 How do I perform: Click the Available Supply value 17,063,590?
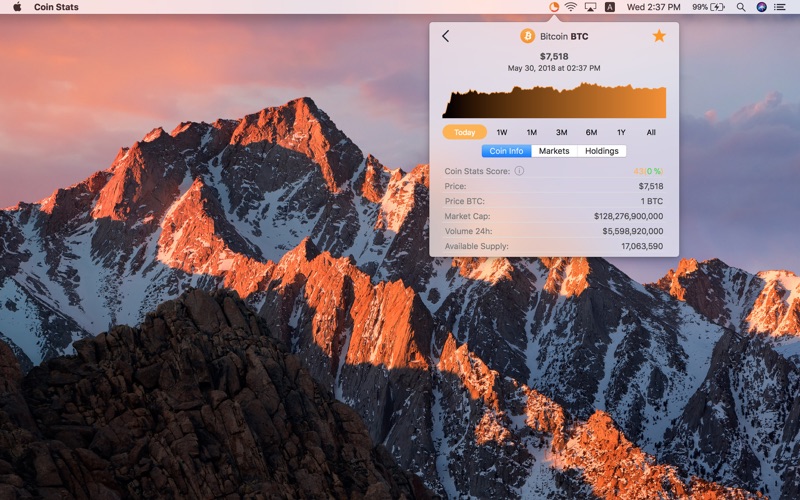click(x=642, y=246)
